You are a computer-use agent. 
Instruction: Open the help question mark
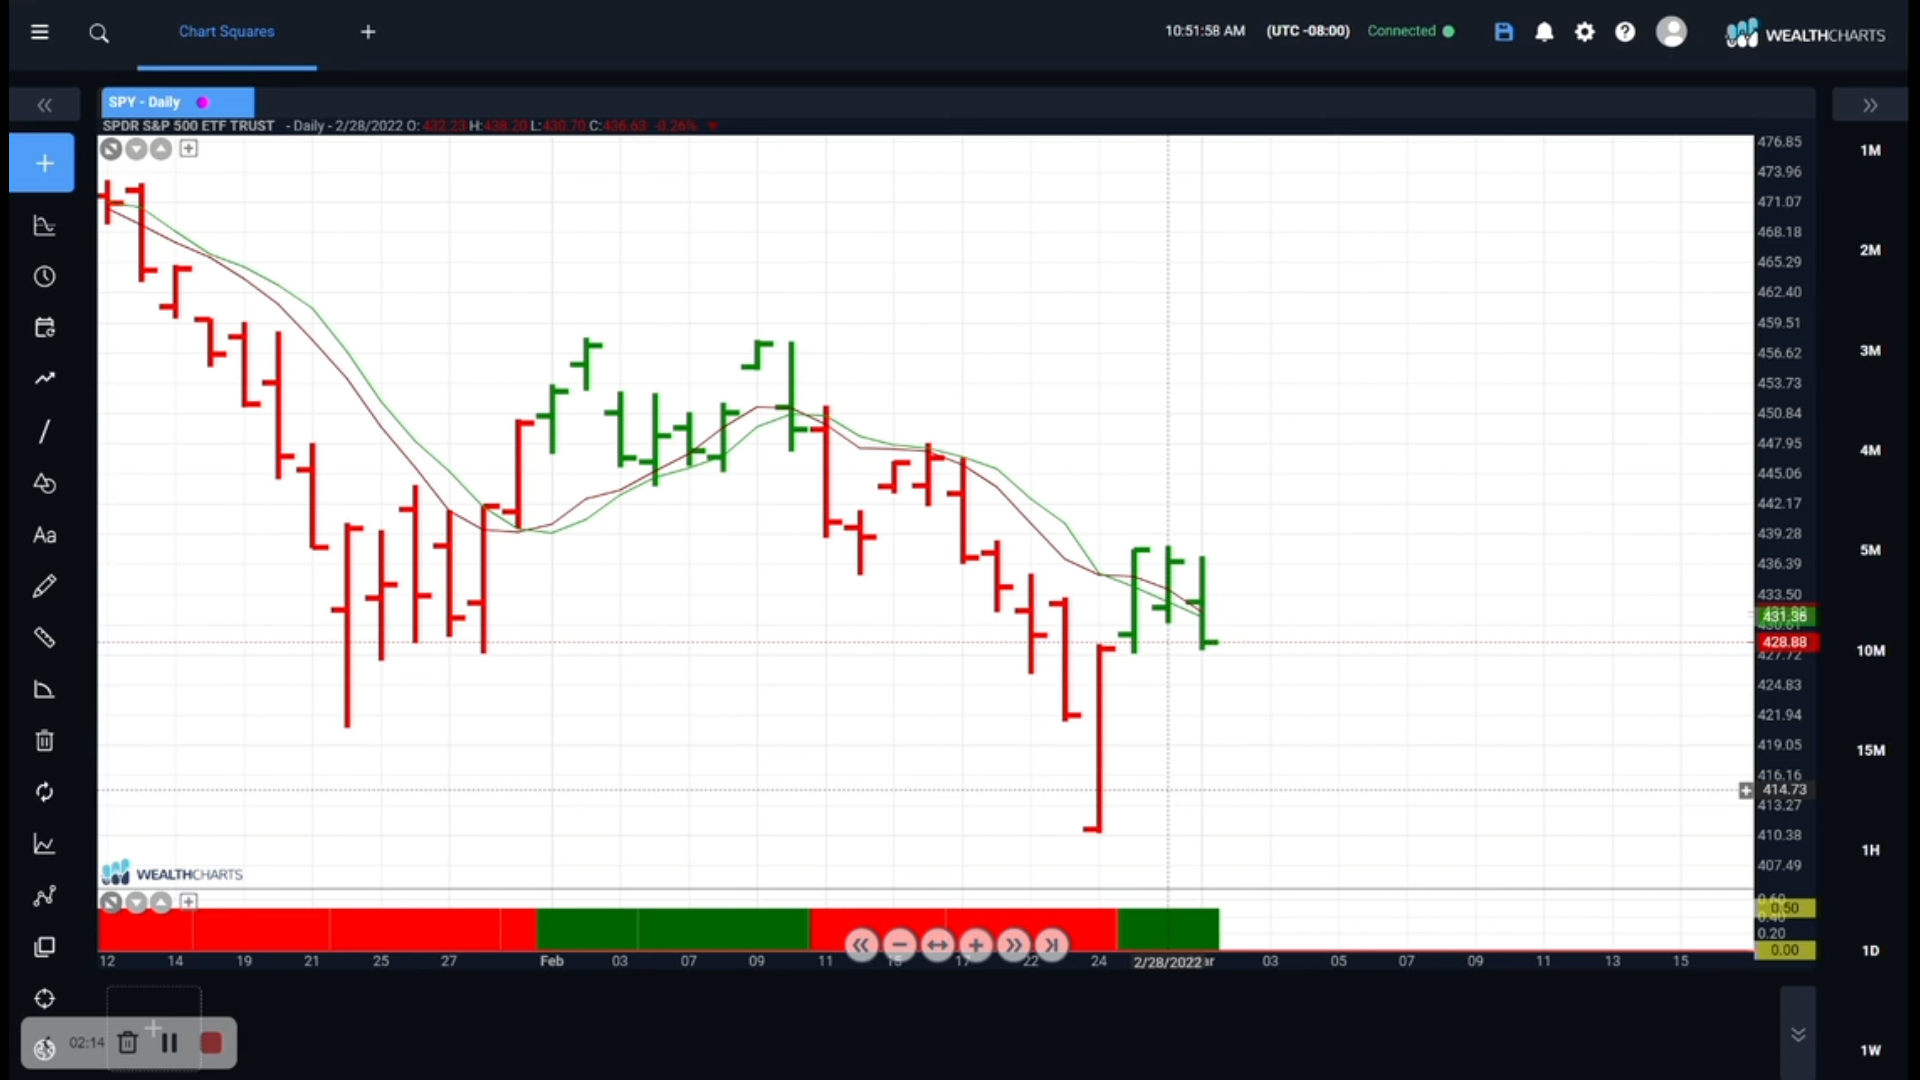[x=1626, y=32]
